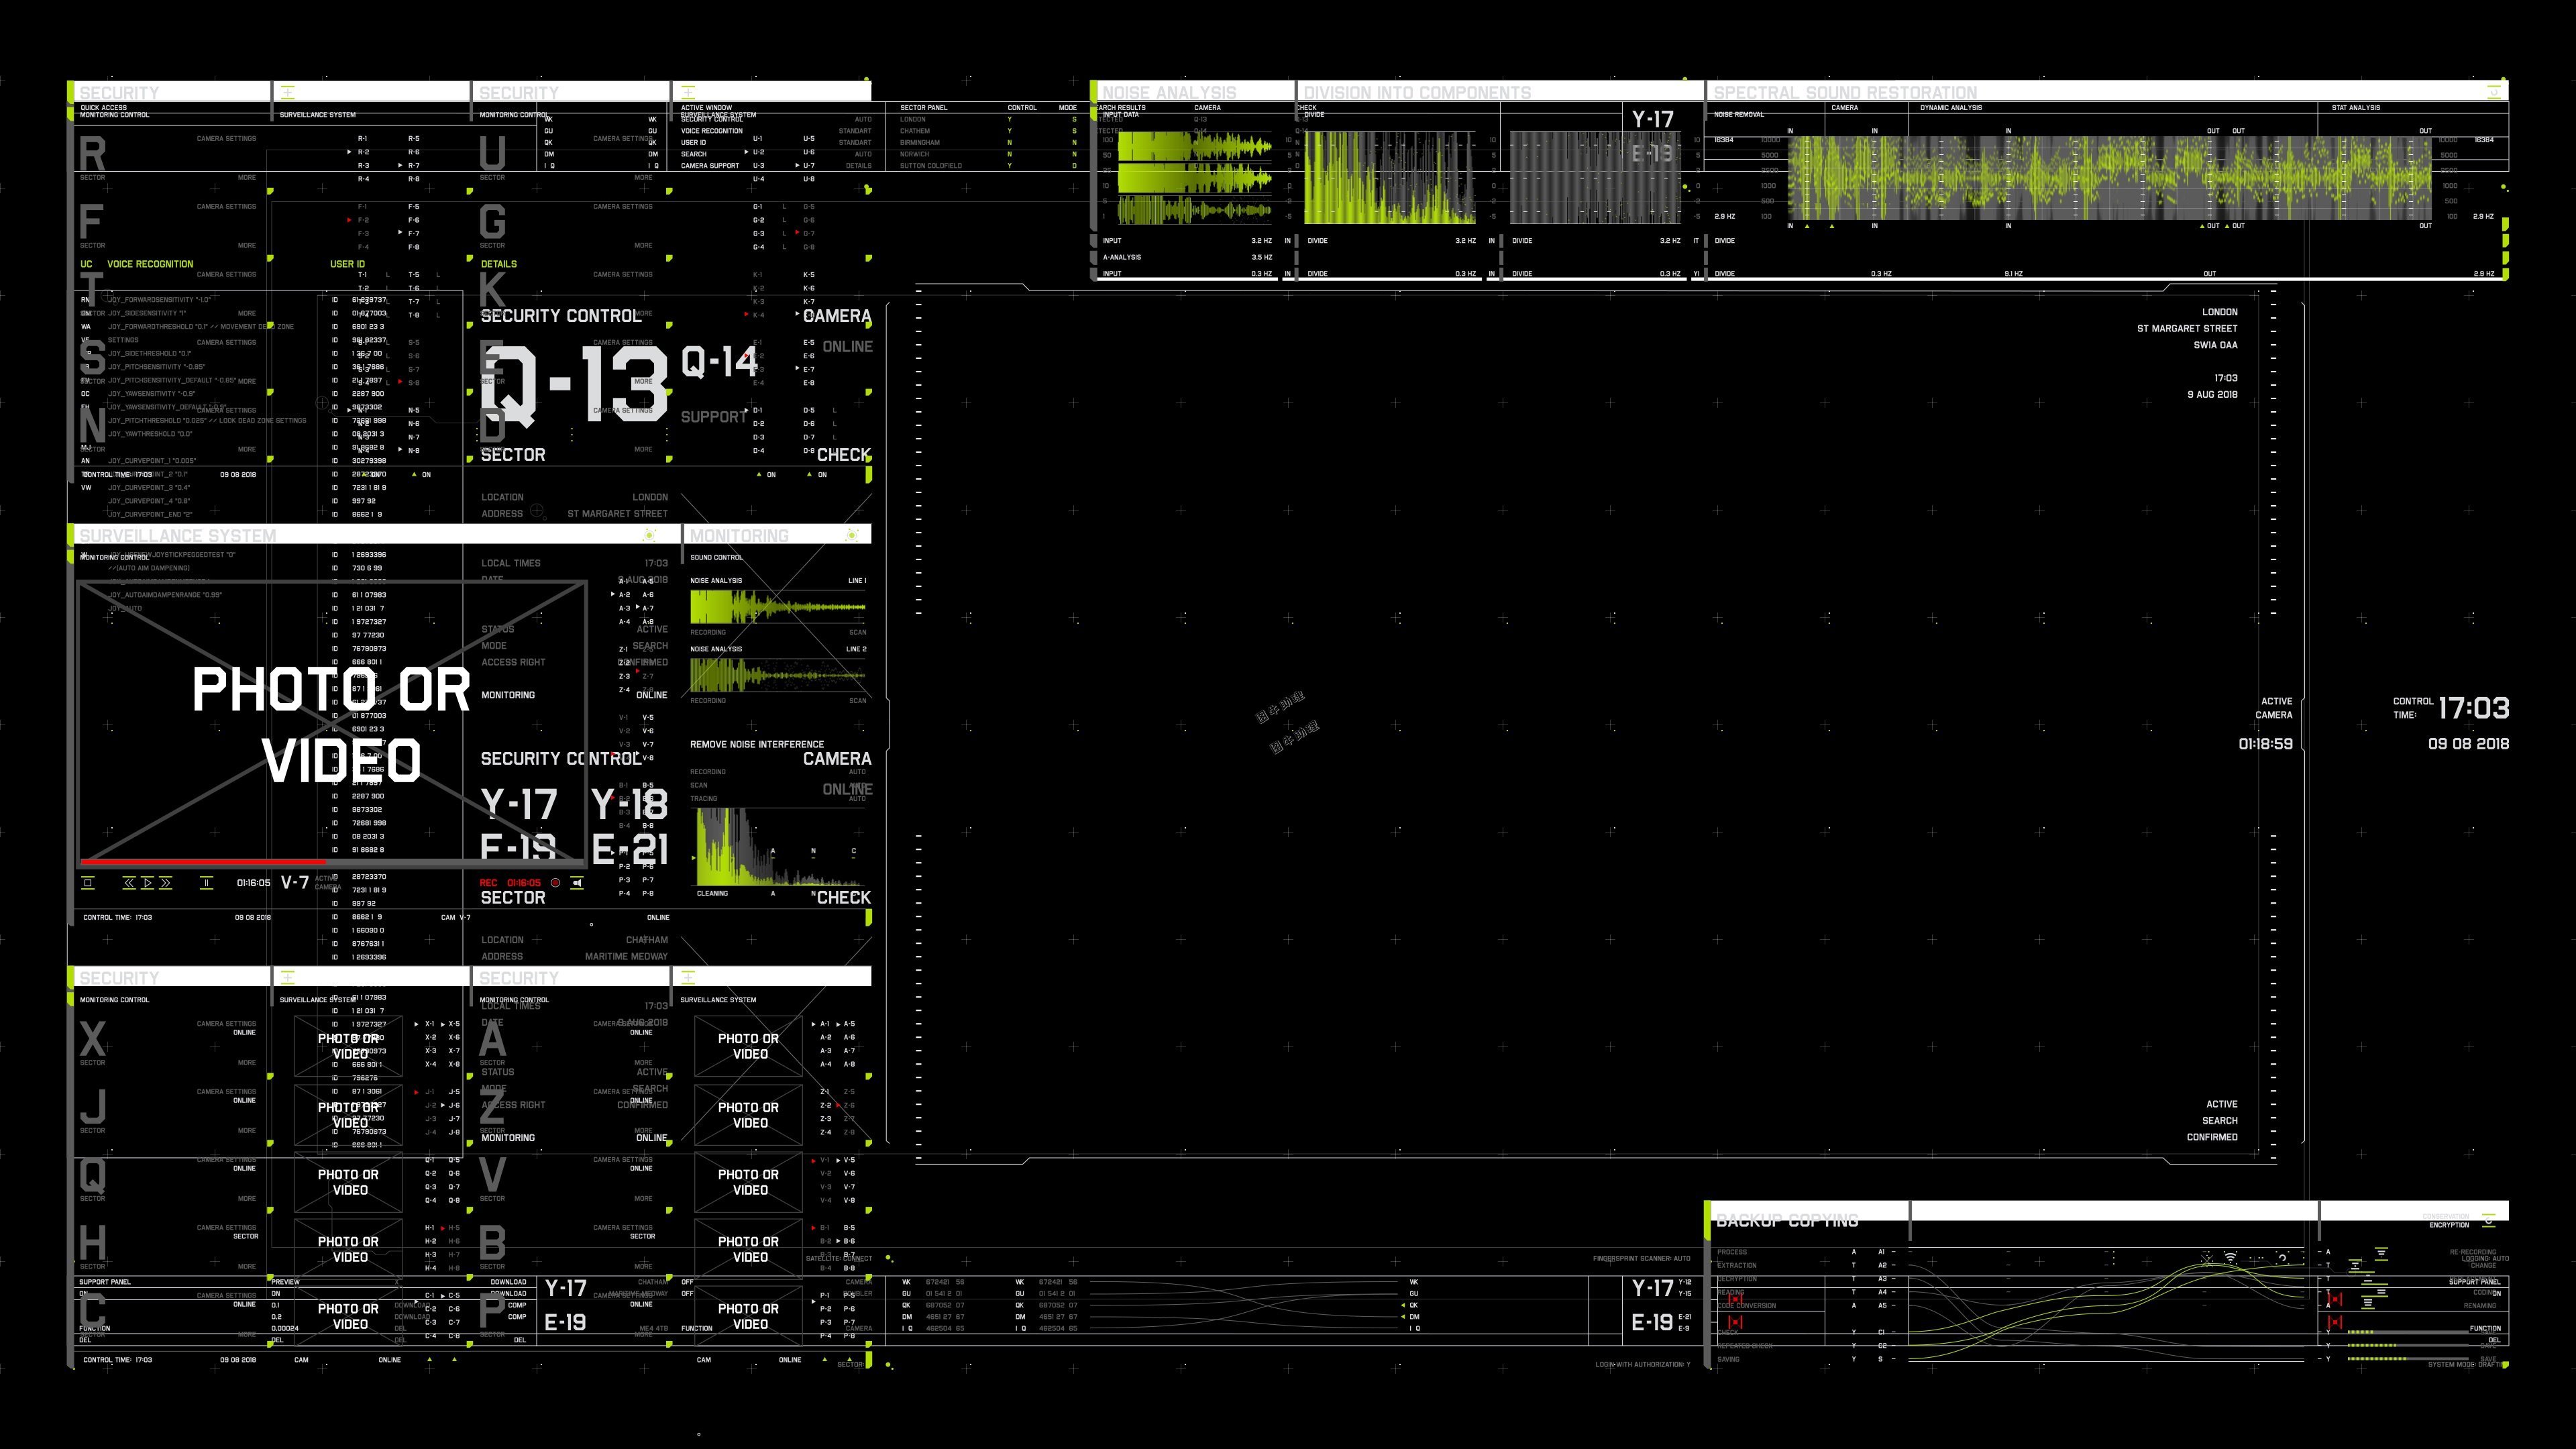Viewport: 2576px width, 1449px height.
Task: Fast-forward the surveillance video
Action: (166, 883)
